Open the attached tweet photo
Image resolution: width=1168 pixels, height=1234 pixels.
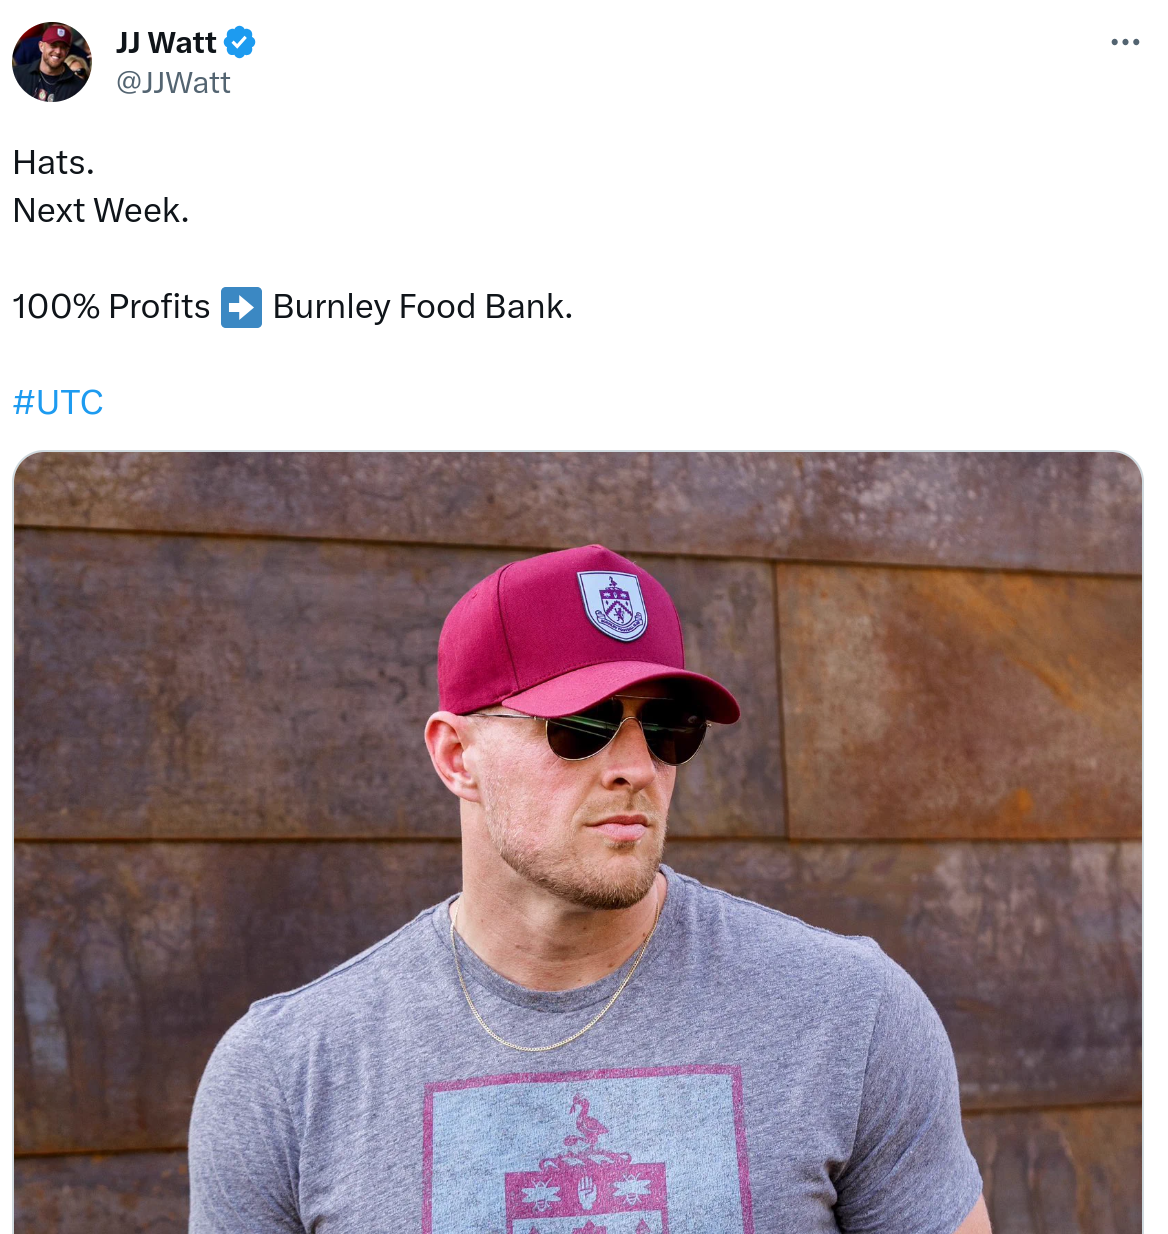[x=578, y=842]
